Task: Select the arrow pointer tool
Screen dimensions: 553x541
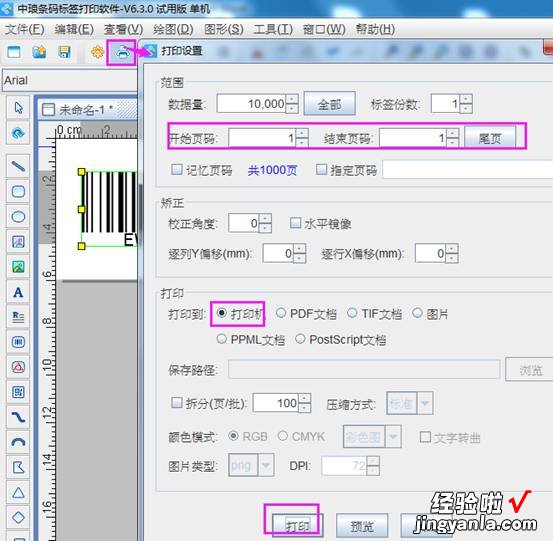Action: click(x=18, y=108)
